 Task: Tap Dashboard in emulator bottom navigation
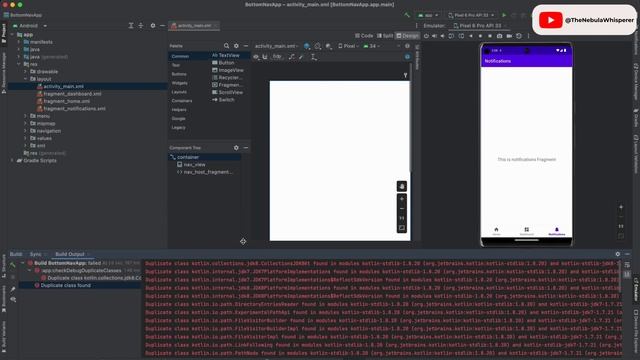[527, 231]
